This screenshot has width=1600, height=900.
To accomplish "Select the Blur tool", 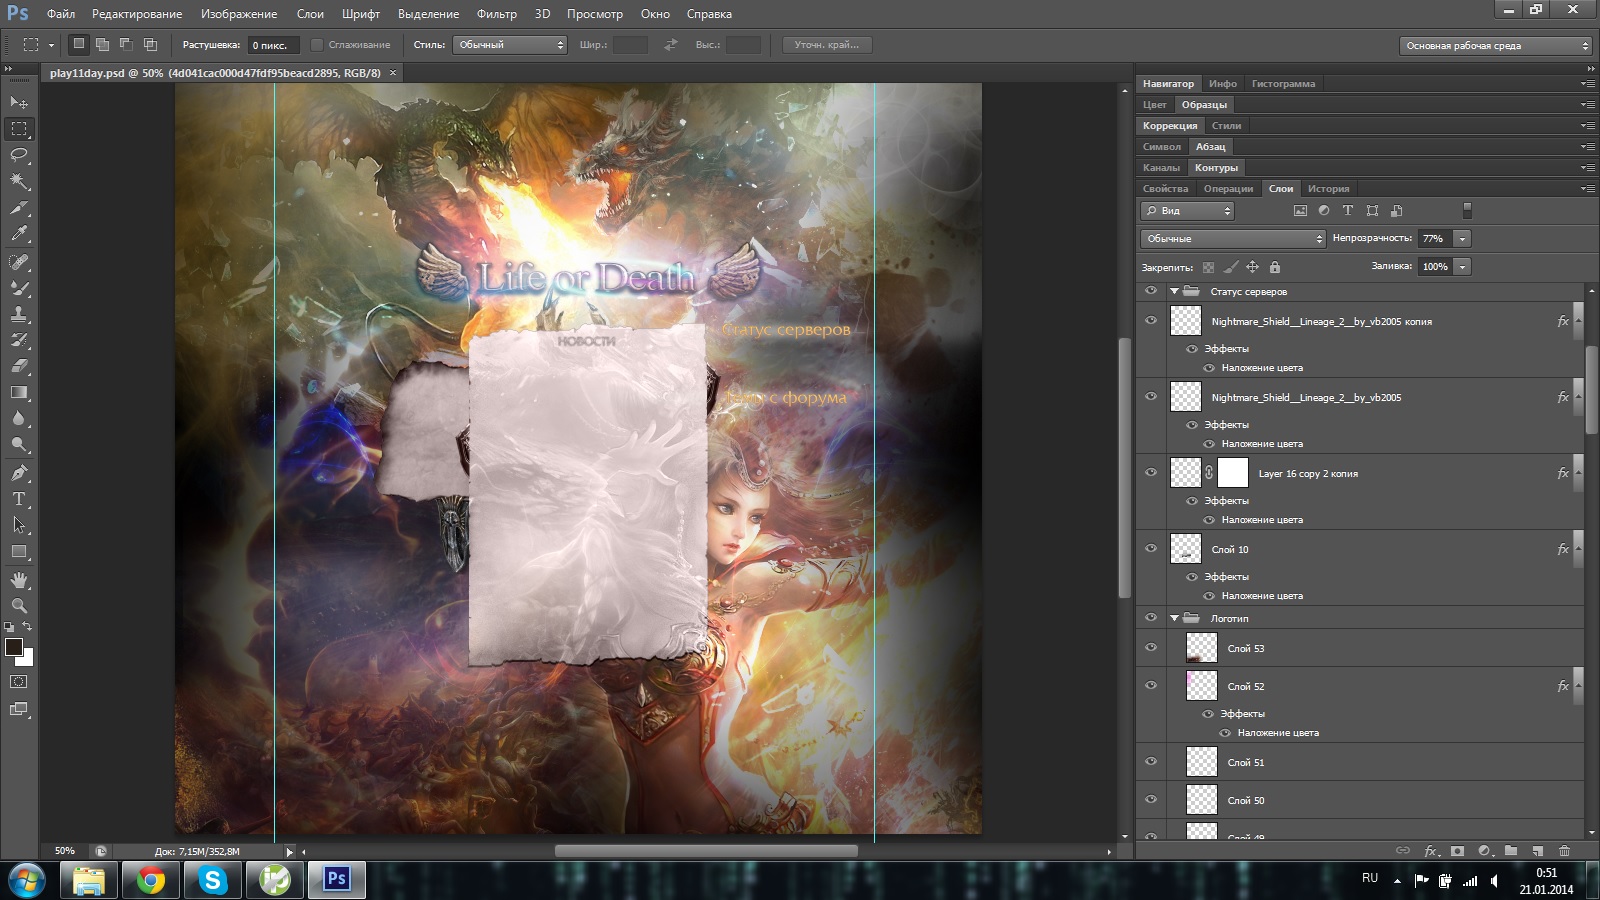I will pyautogui.click(x=19, y=418).
